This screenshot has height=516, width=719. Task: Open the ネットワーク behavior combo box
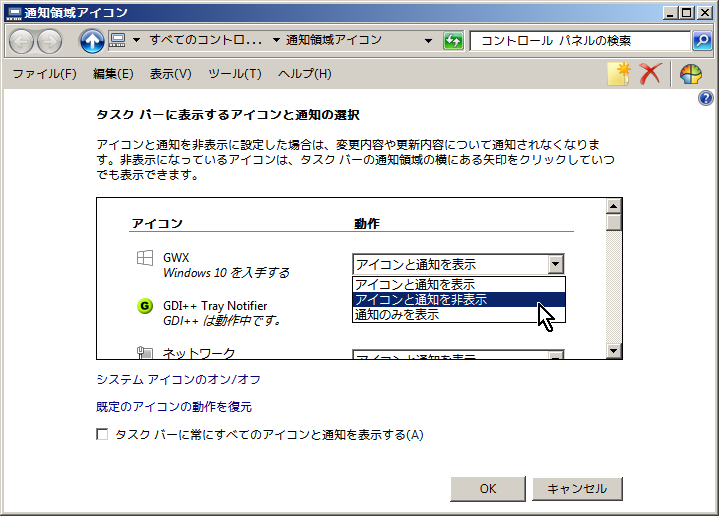(x=458, y=355)
